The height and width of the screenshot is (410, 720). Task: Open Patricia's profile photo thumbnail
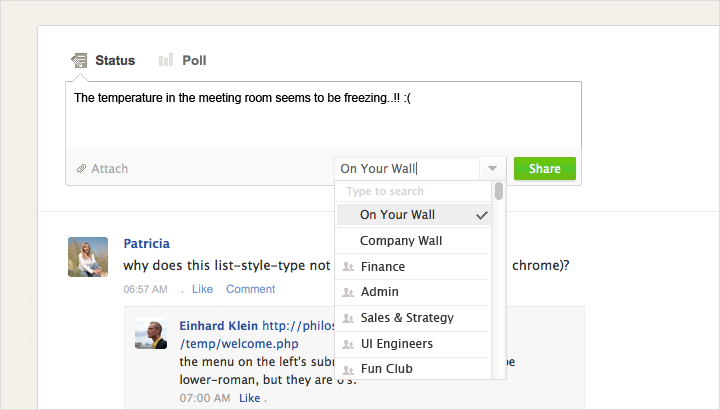[x=87, y=257]
